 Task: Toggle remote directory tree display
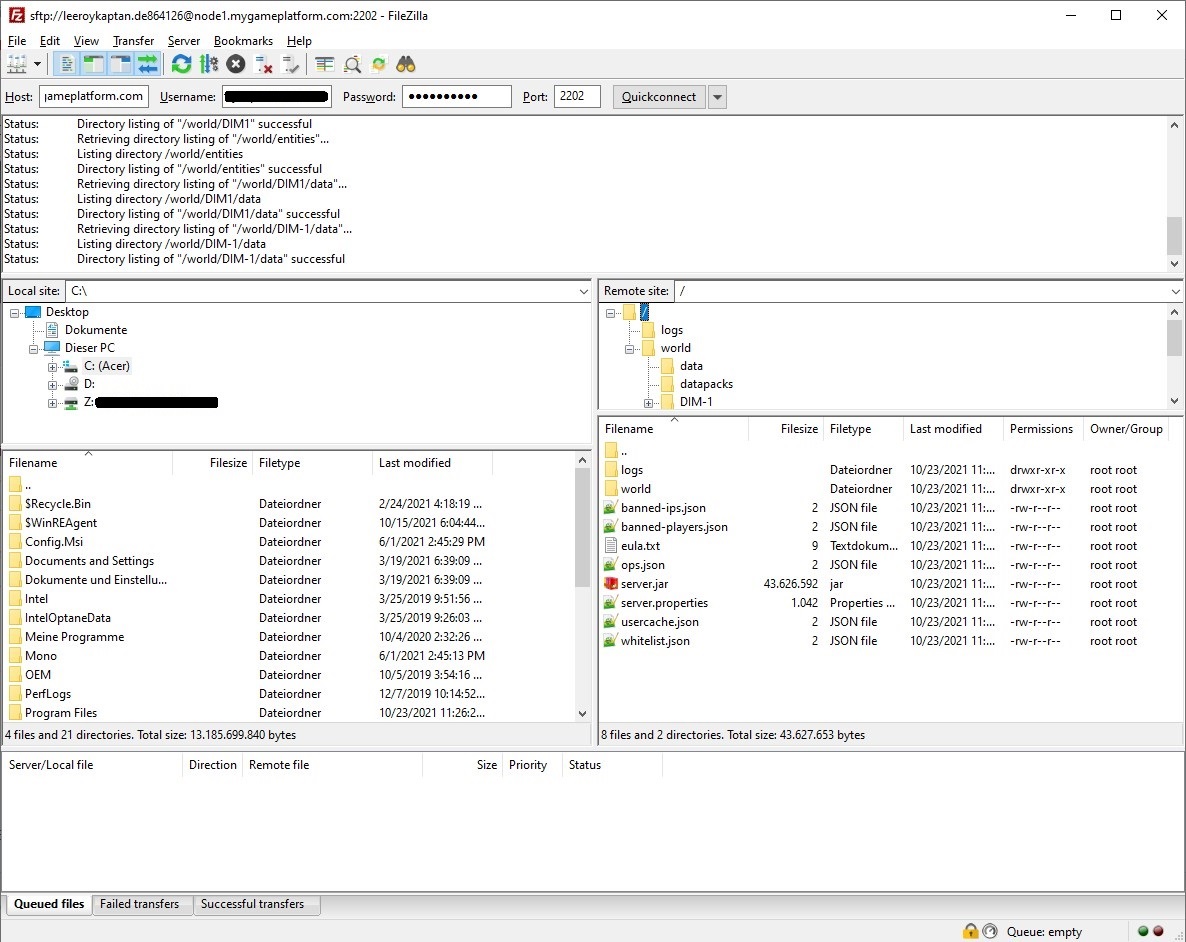[x=120, y=64]
